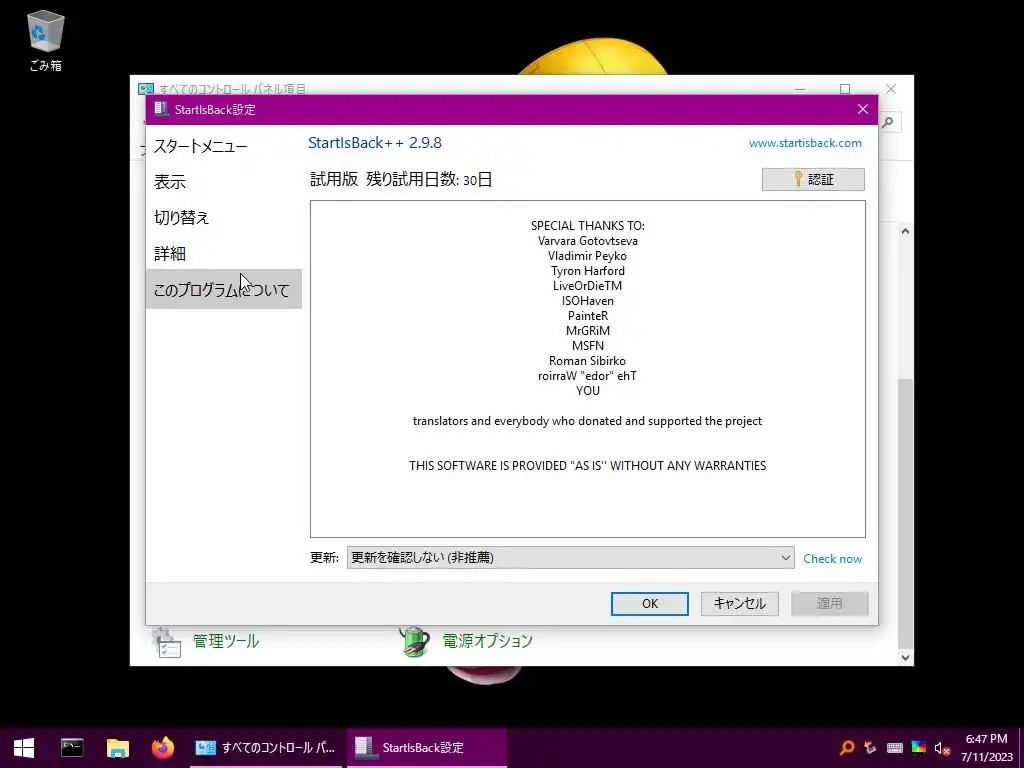The image size is (1024, 768).
Task: Click the rainbow color display tray icon
Action: click(919, 748)
